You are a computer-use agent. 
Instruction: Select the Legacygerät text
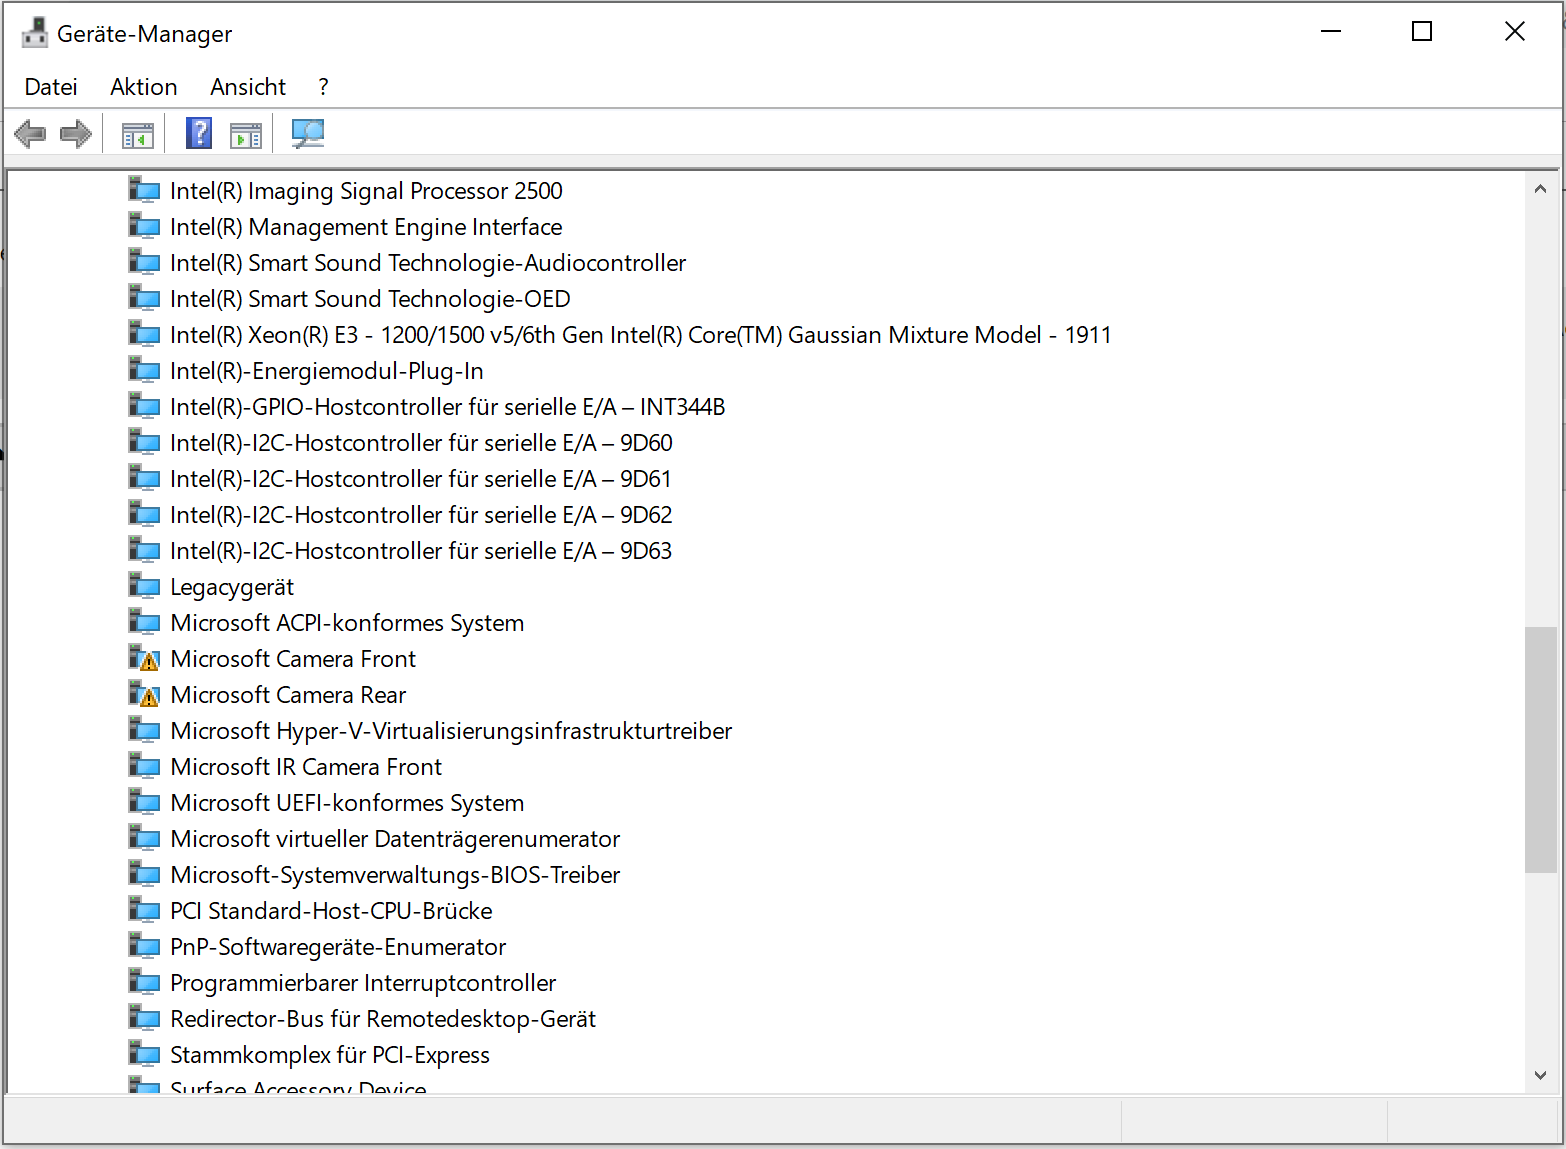tap(232, 587)
